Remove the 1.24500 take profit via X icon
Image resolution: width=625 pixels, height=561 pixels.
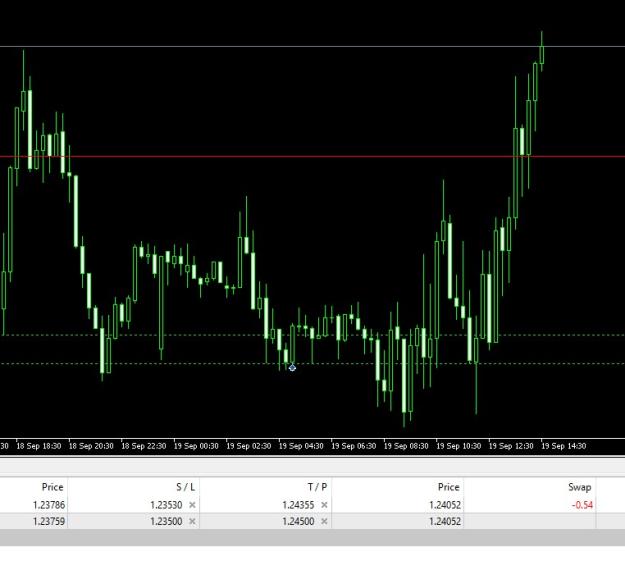pyautogui.click(x=324, y=522)
